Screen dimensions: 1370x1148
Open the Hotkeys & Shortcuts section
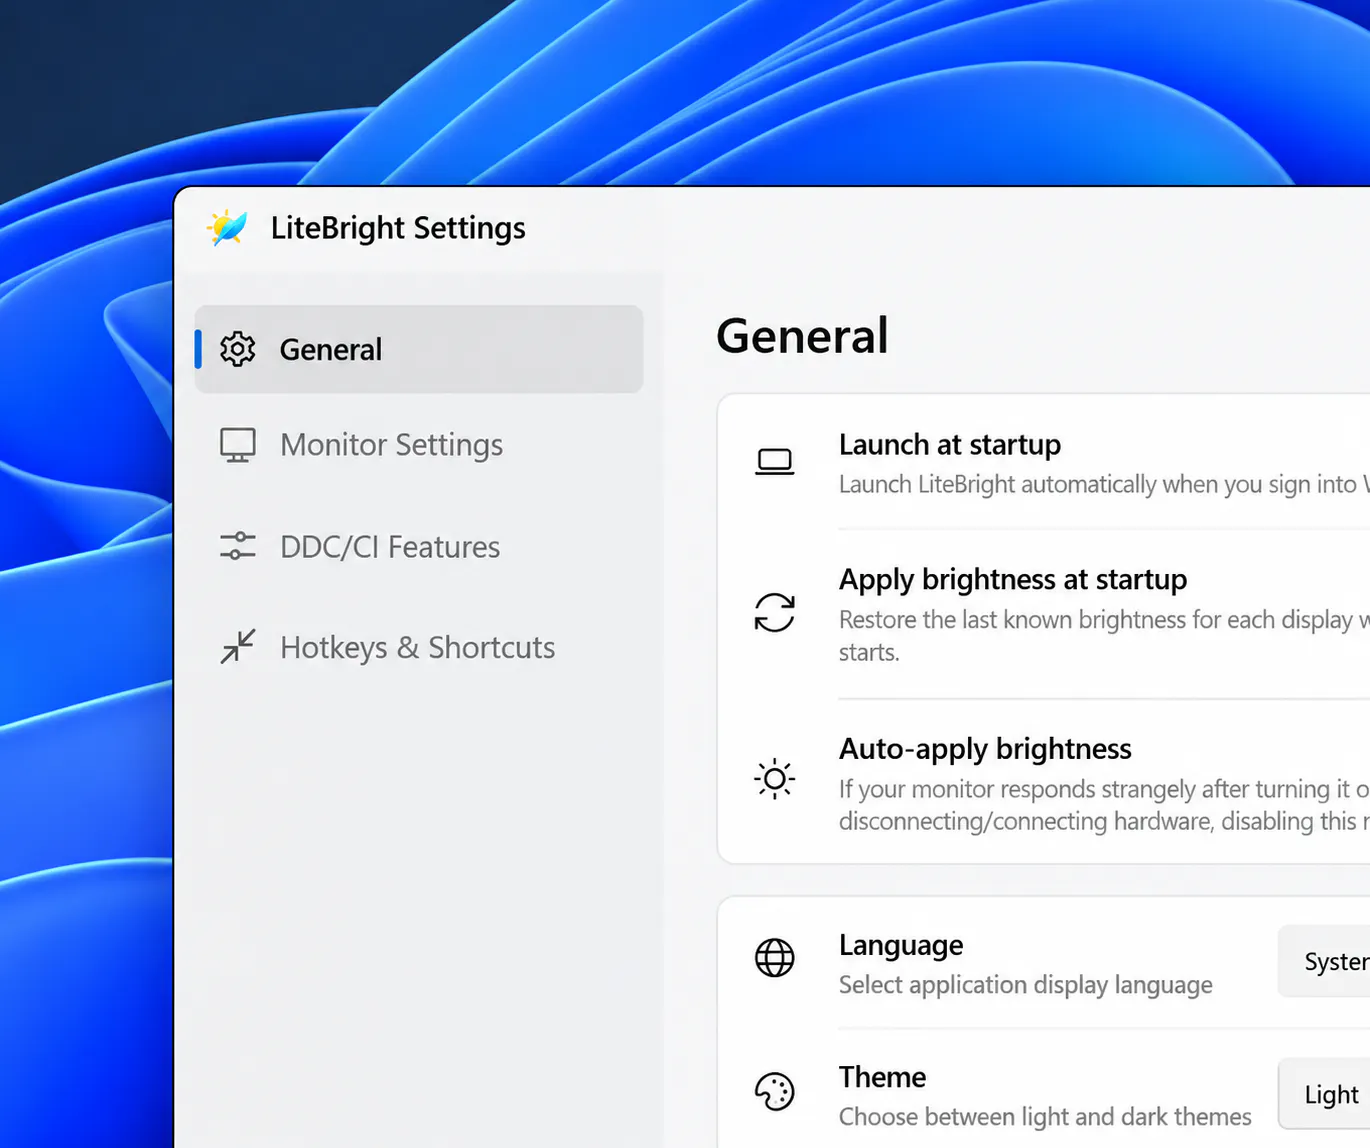click(x=419, y=648)
